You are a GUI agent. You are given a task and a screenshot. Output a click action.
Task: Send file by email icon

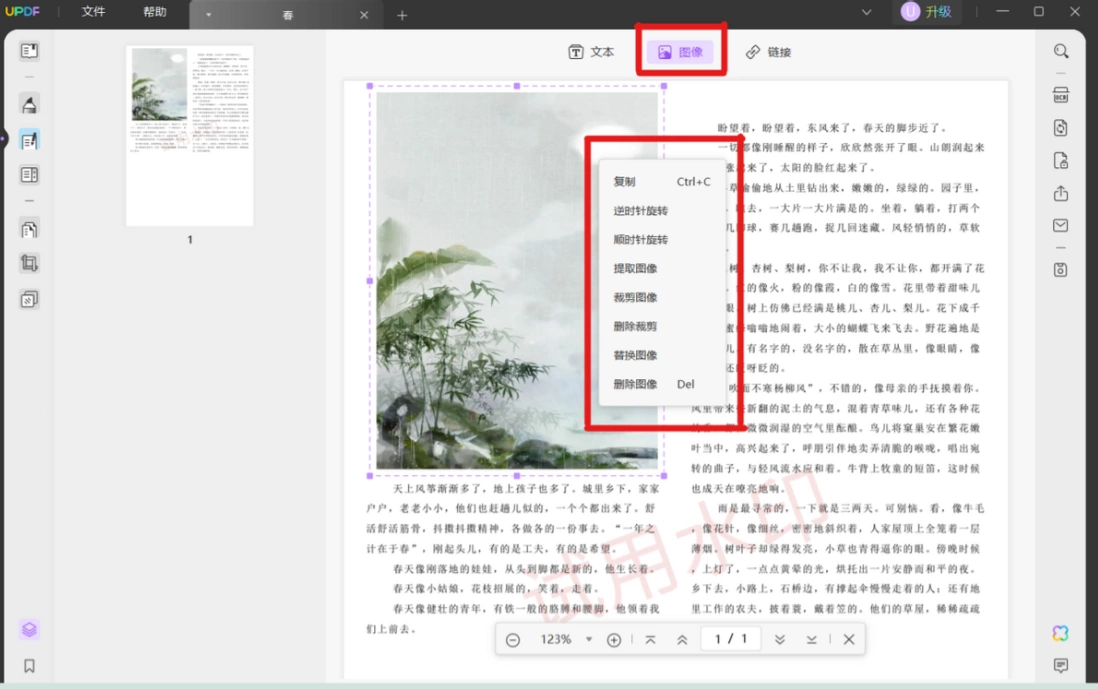(1061, 225)
